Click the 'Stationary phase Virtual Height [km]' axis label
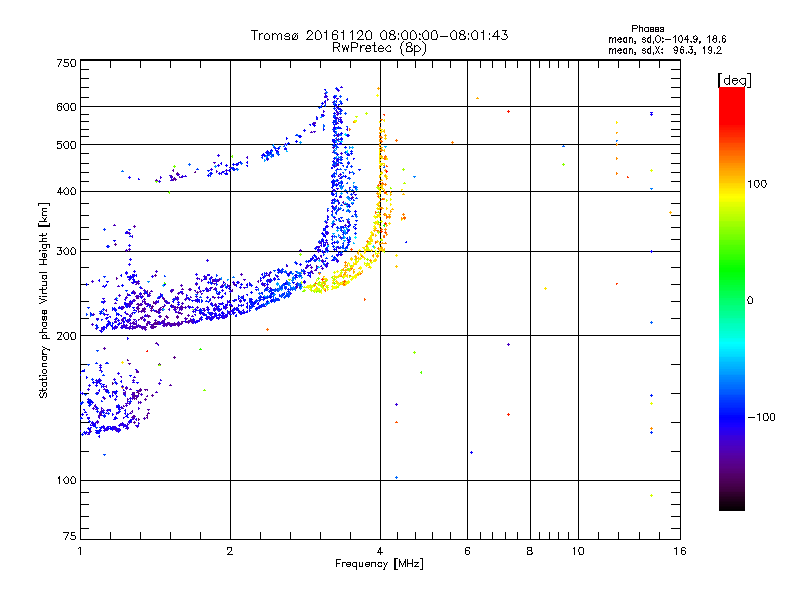The height and width of the screenshot is (600, 800). tap(44, 301)
